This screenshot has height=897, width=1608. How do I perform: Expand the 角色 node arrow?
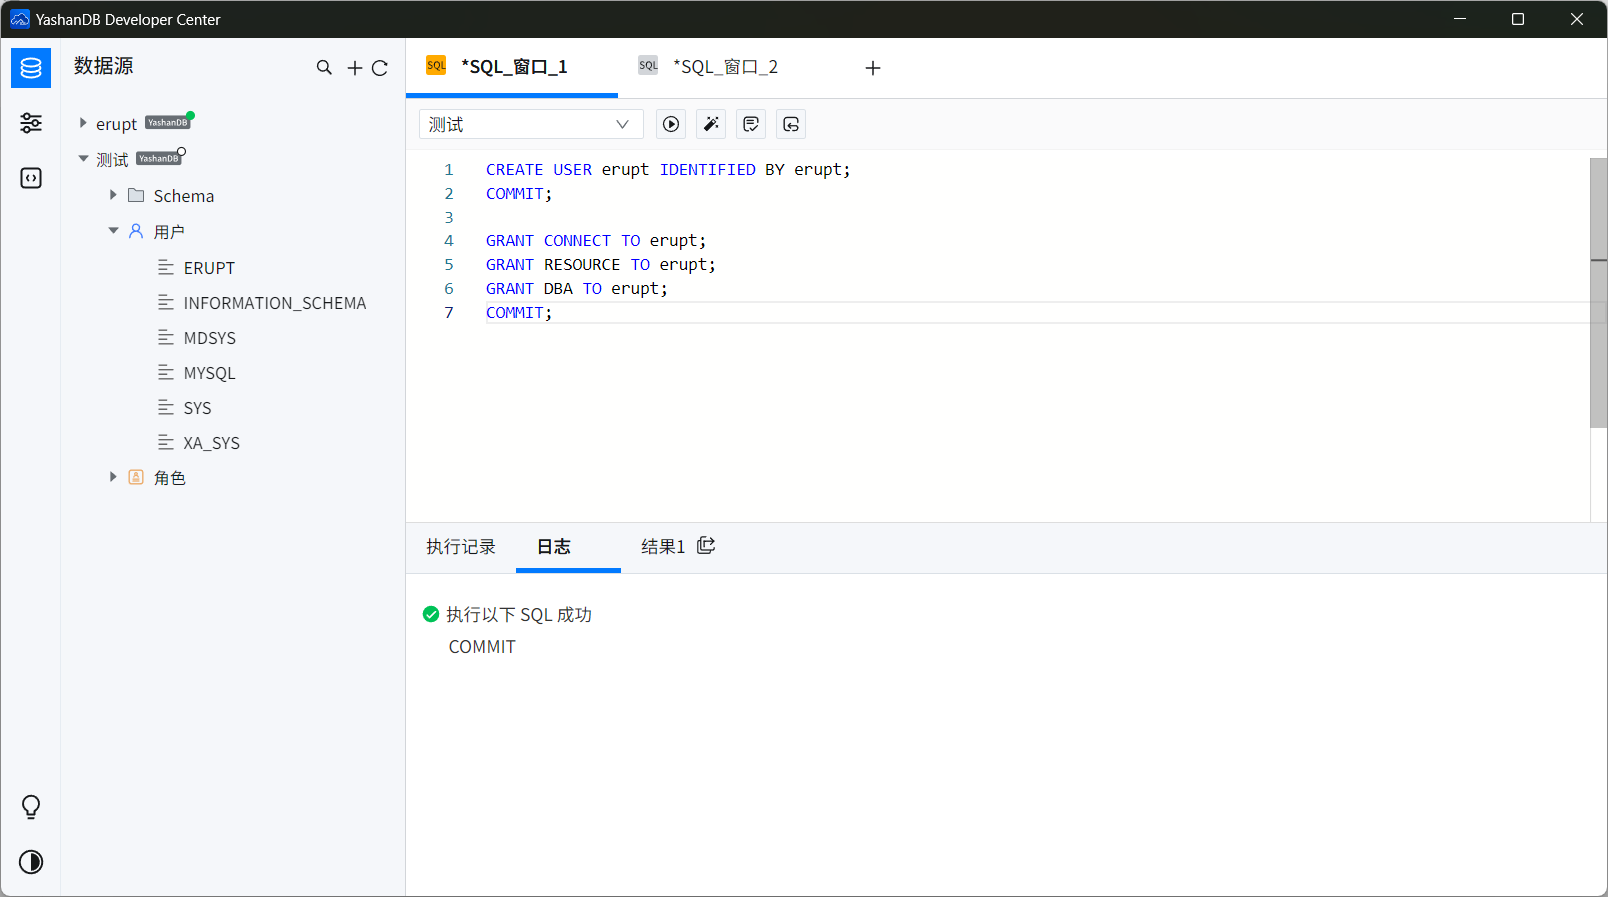[113, 477]
